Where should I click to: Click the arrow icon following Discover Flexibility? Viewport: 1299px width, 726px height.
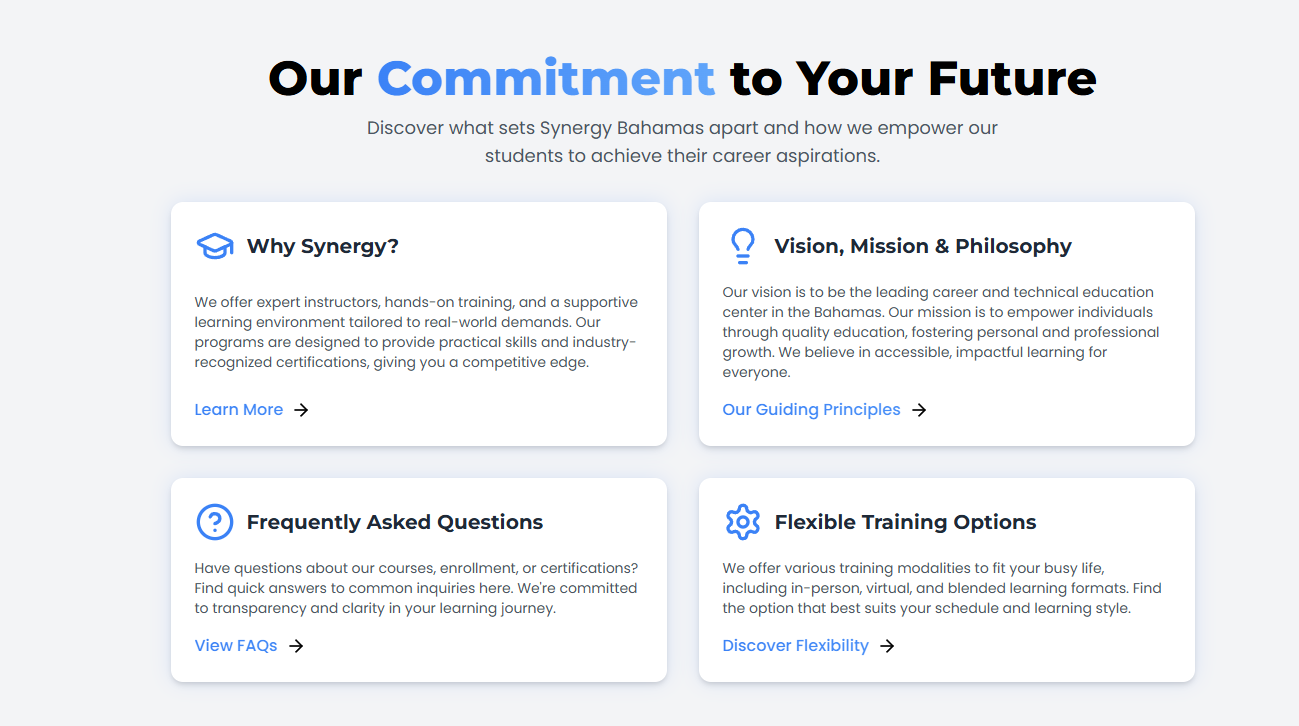886,645
